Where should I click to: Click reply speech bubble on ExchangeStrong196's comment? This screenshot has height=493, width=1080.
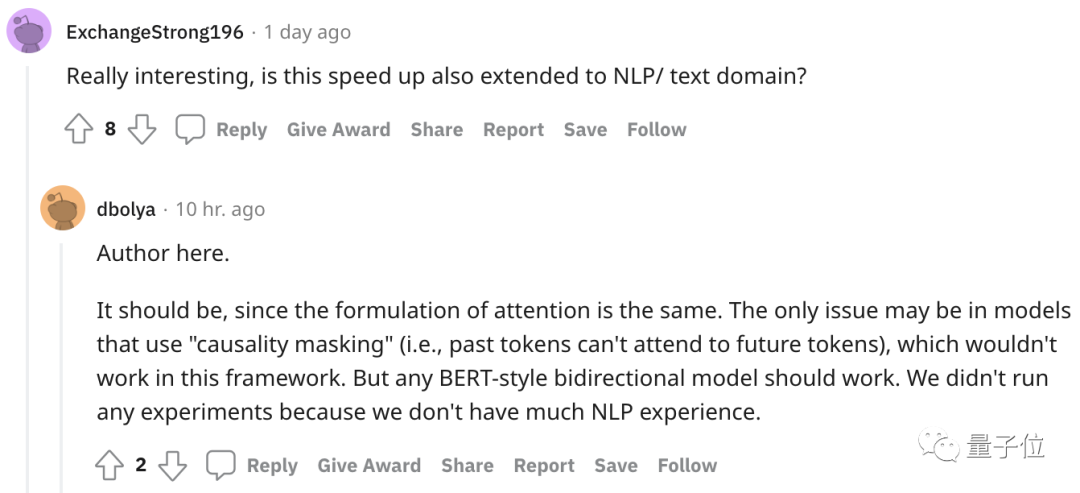pos(190,130)
